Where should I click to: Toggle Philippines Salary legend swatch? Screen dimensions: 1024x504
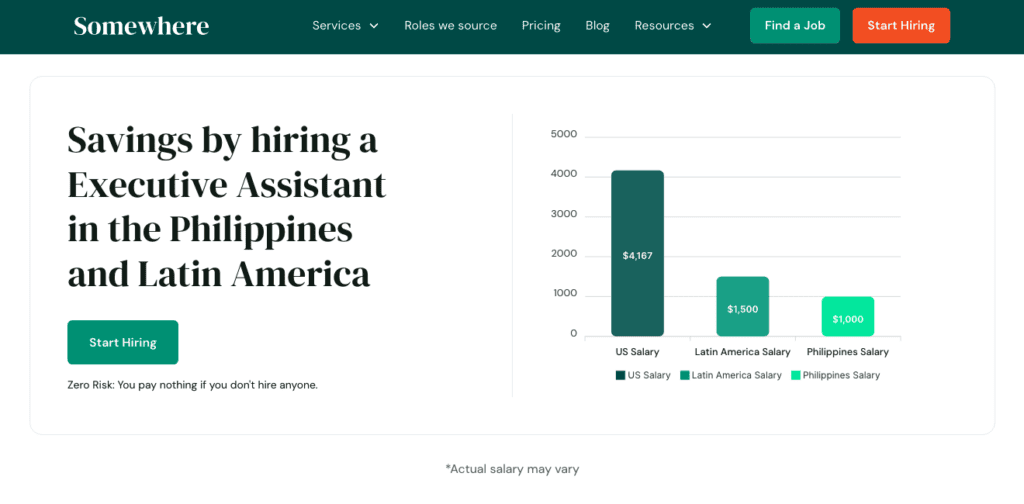click(795, 375)
